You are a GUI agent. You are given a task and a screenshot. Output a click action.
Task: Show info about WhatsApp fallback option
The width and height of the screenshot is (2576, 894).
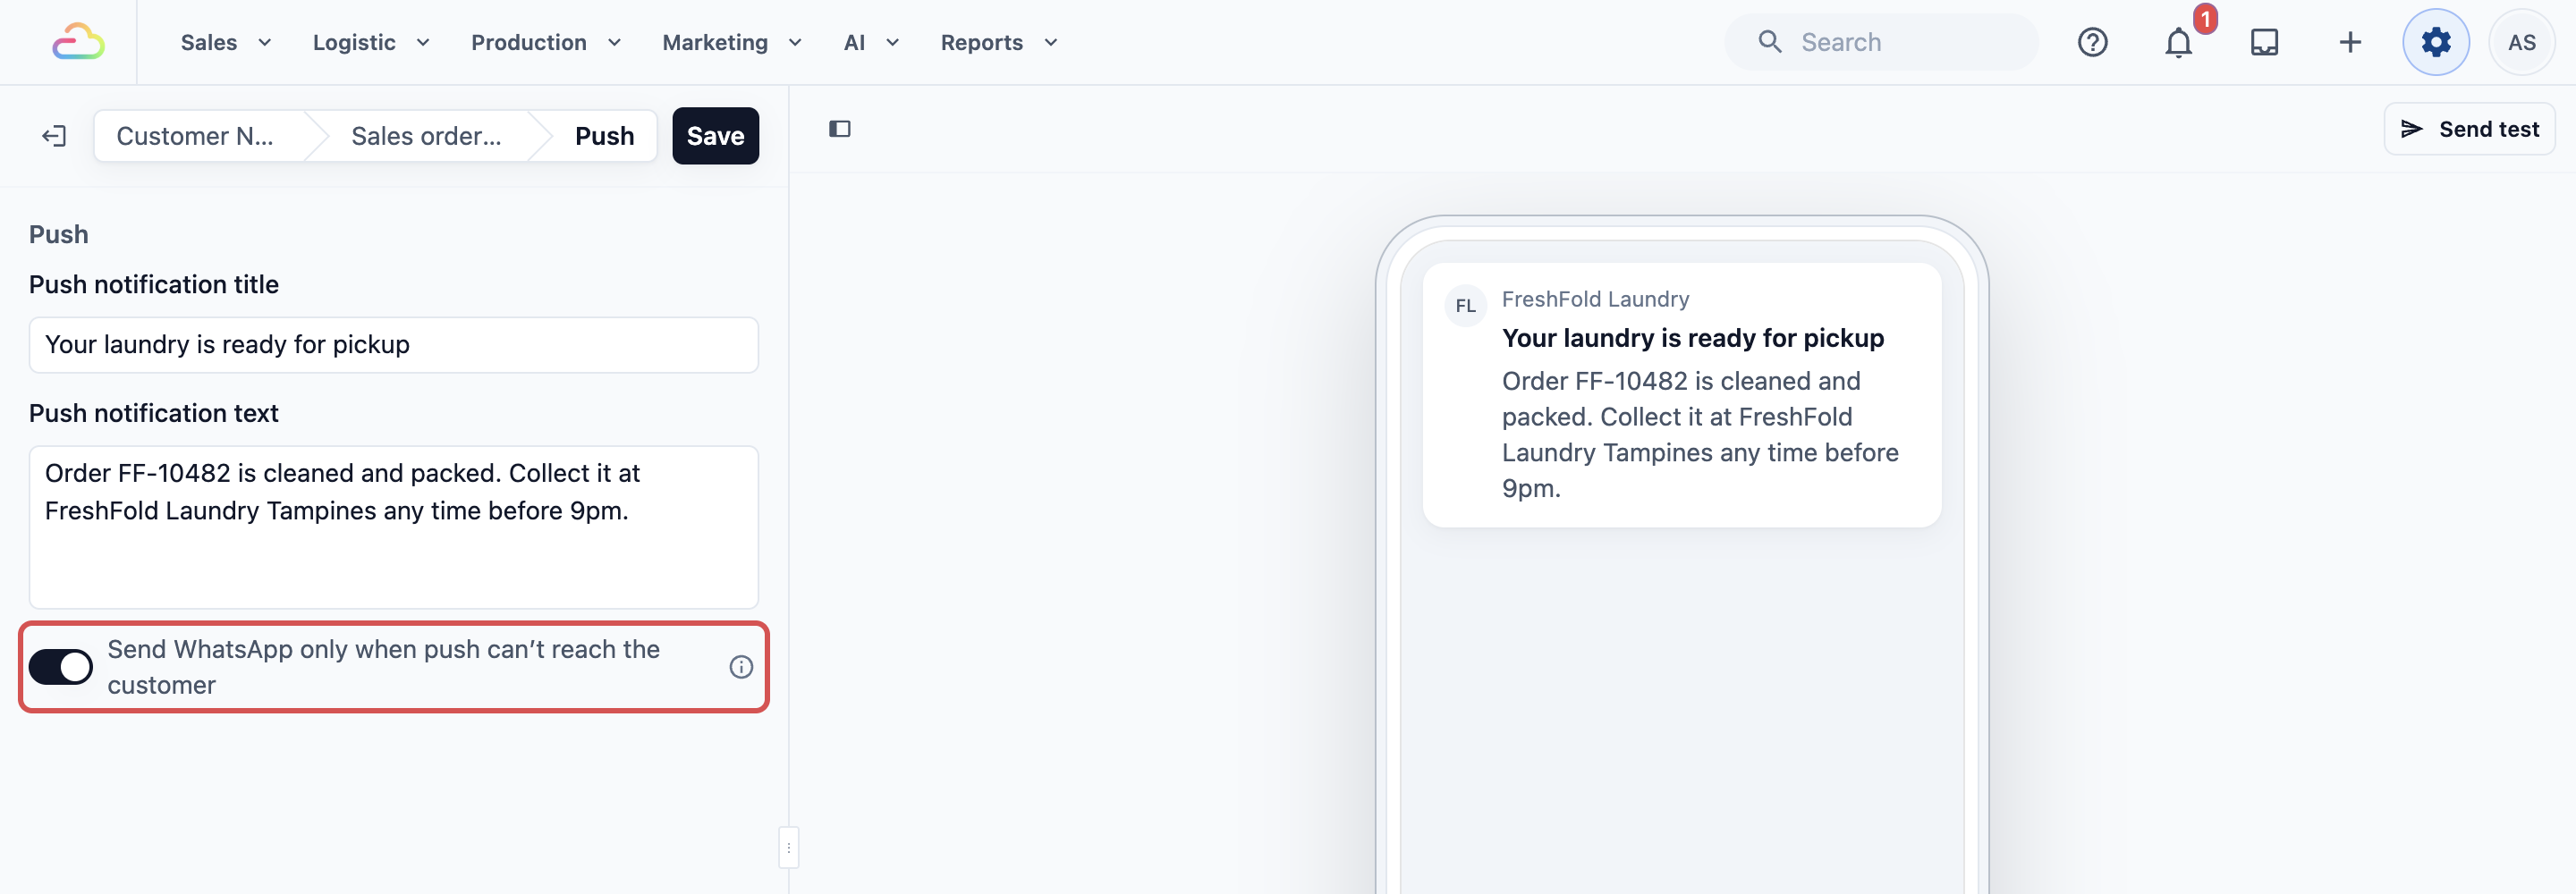(741, 667)
